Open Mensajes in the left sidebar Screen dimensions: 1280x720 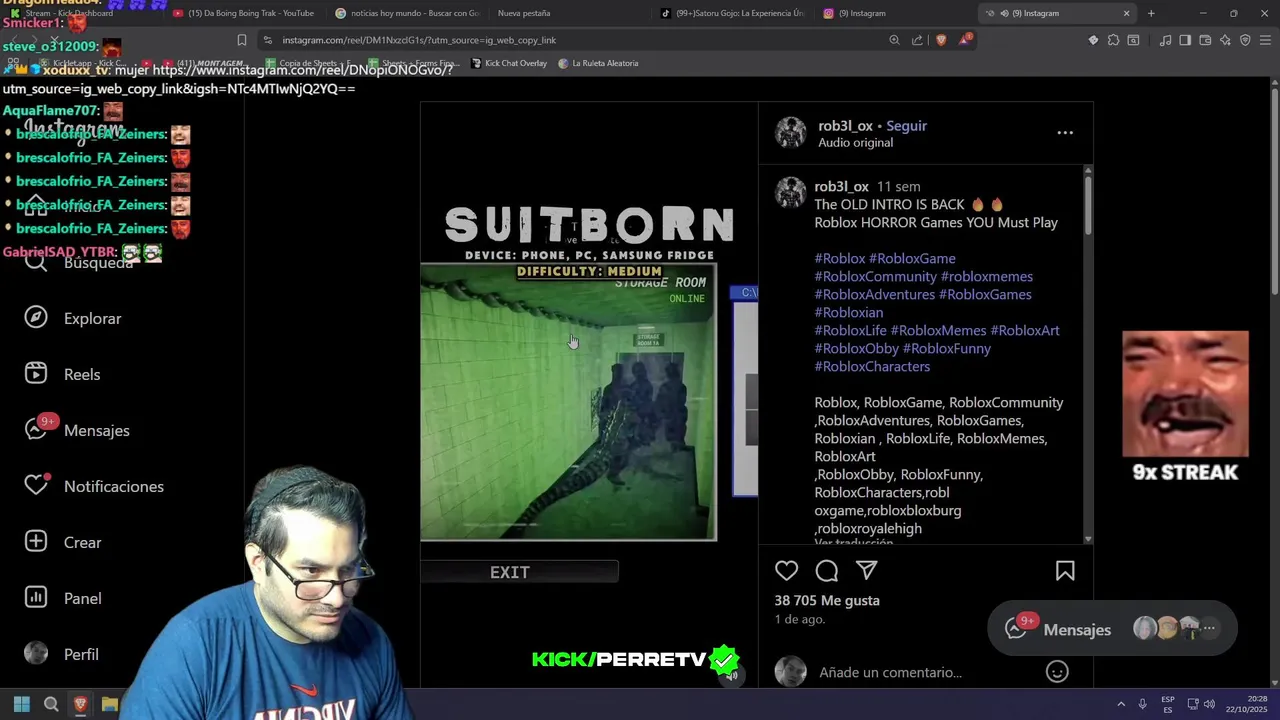(x=77, y=430)
